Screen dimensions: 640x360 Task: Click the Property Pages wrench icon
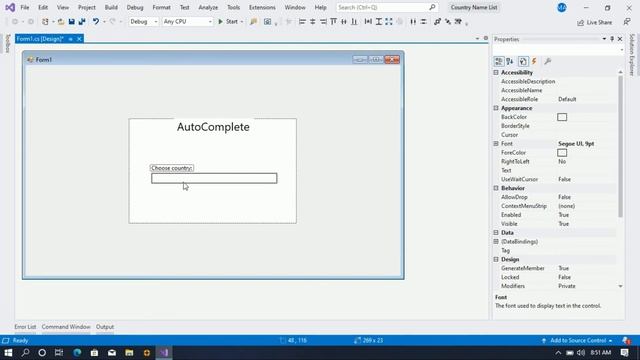[548, 61]
